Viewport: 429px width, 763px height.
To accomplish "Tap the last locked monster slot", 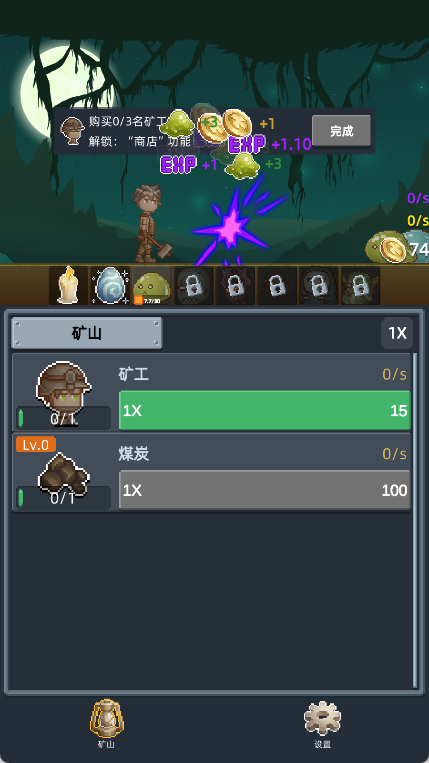I will [x=360, y=285].
